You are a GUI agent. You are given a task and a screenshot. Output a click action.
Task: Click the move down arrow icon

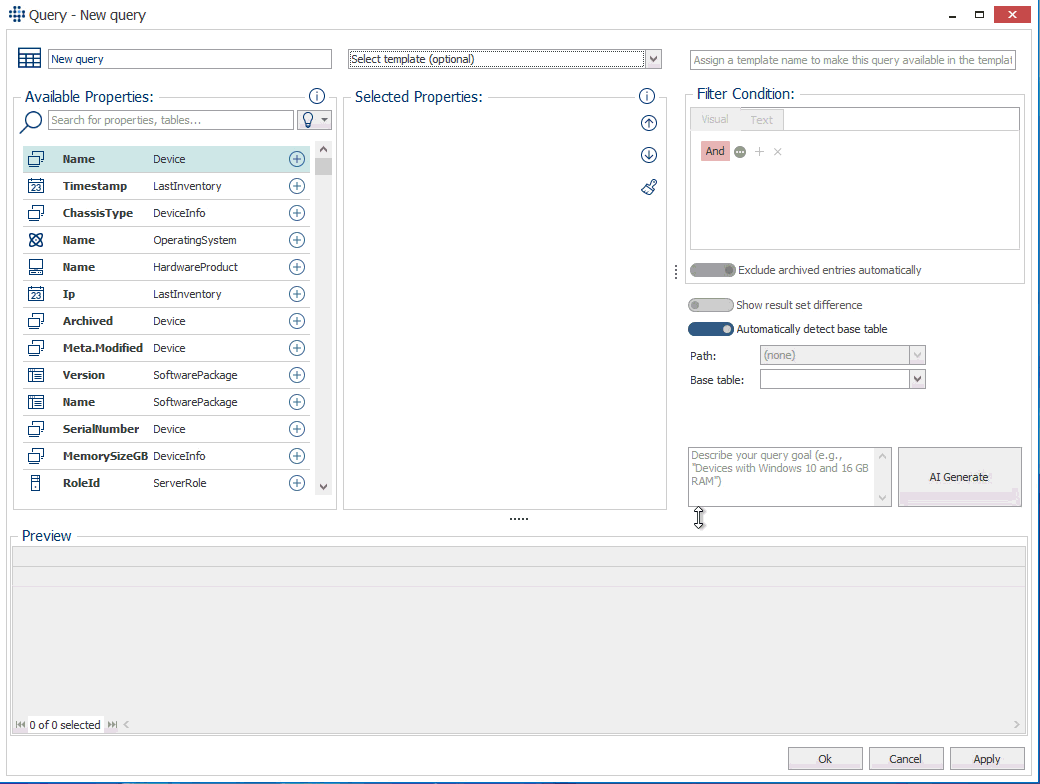click(x=648, y=155)
